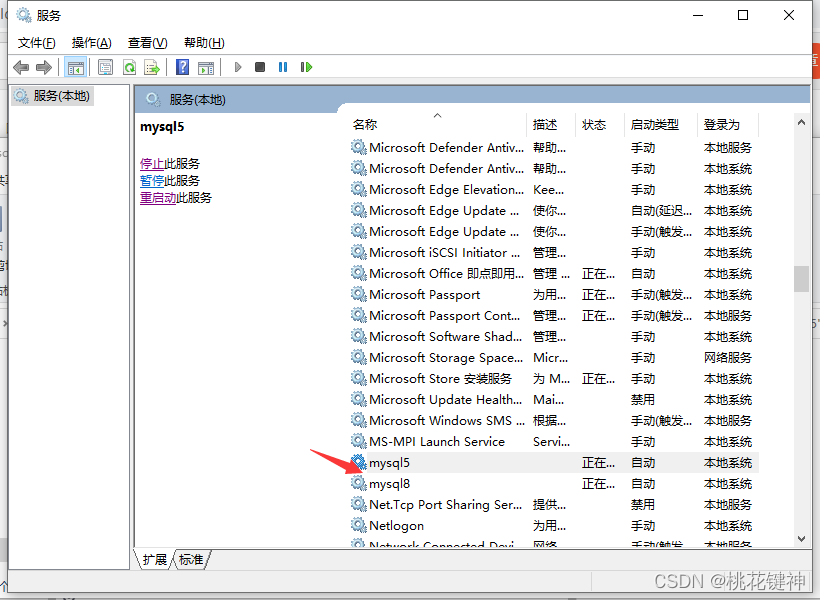This screenshot has width=820, height=600.
Task: Click the 停止 service link
Action: pos(152,164)
